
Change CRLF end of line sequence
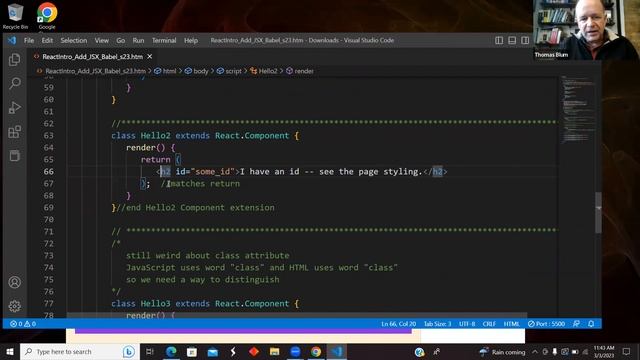click(x=489, y=324)
